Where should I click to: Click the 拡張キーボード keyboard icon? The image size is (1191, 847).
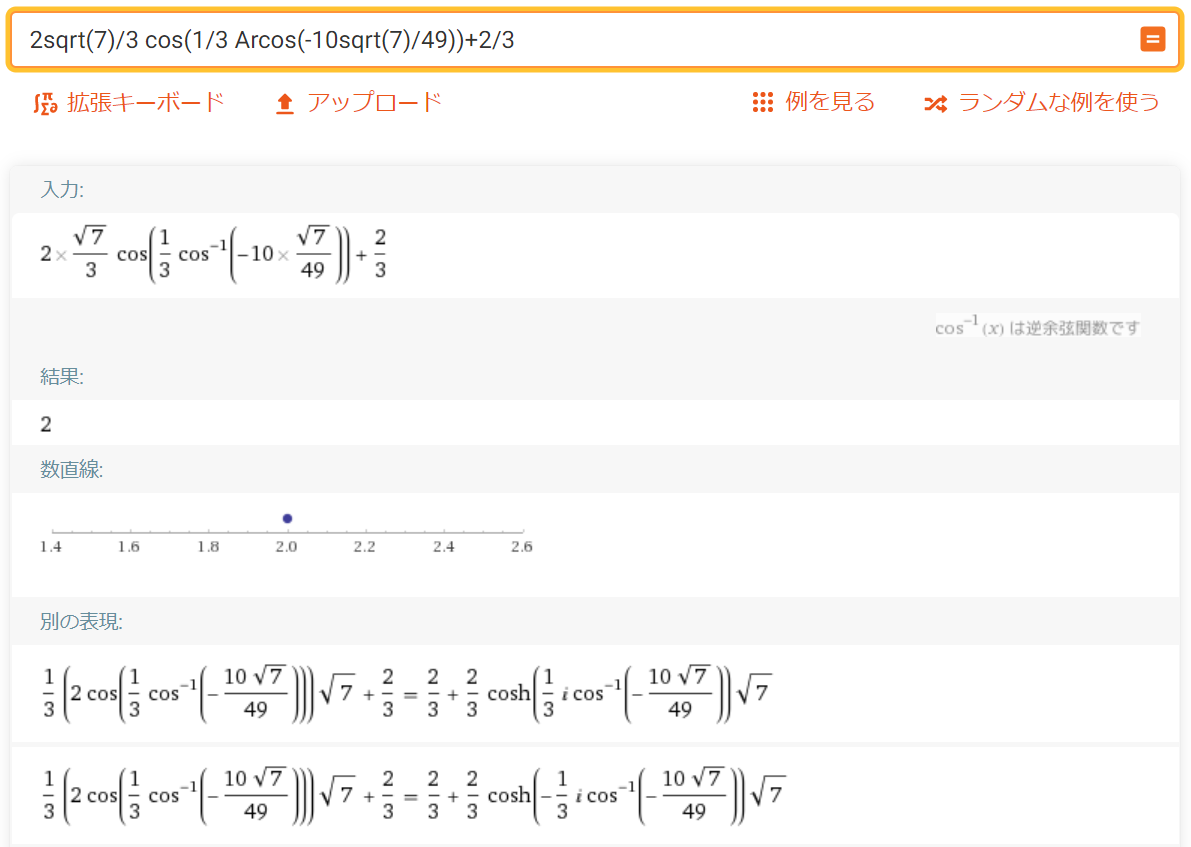[45, 103]
